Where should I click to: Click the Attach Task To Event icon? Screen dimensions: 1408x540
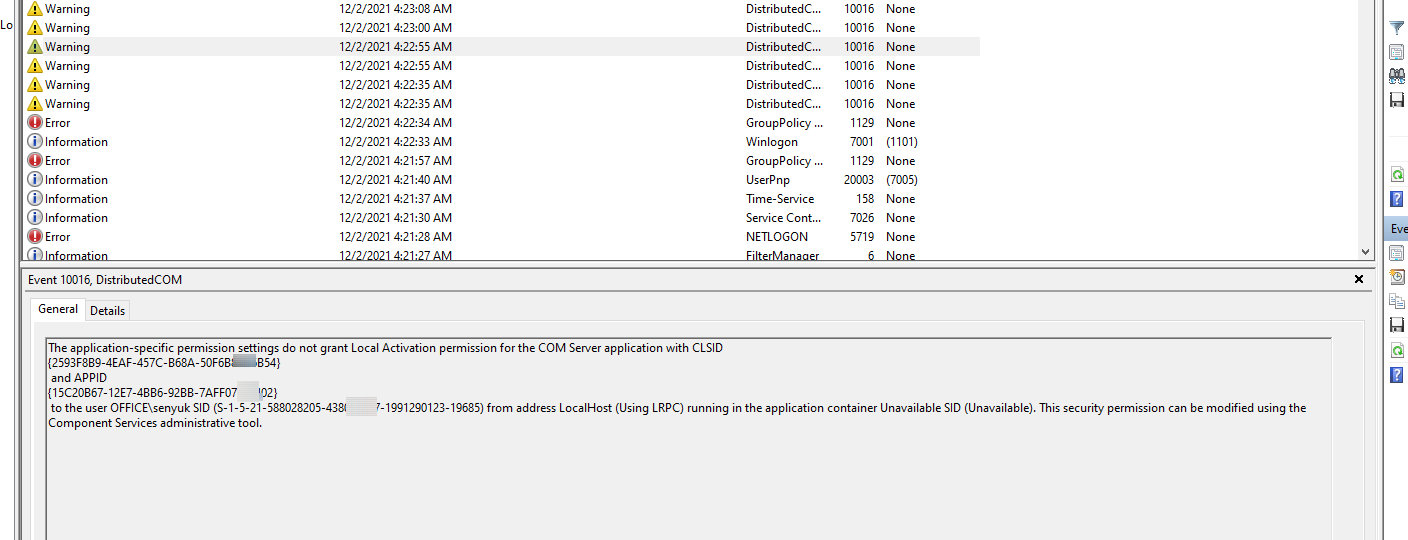1397,277
